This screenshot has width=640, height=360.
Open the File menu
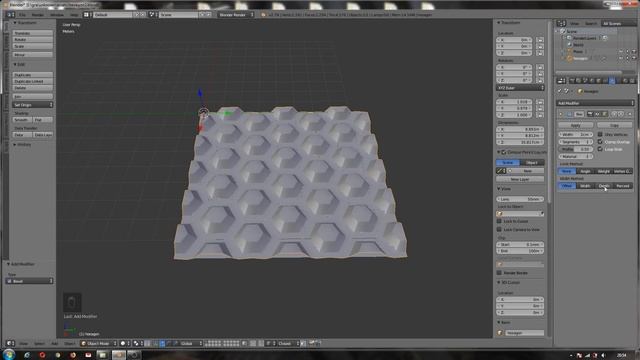22,15
